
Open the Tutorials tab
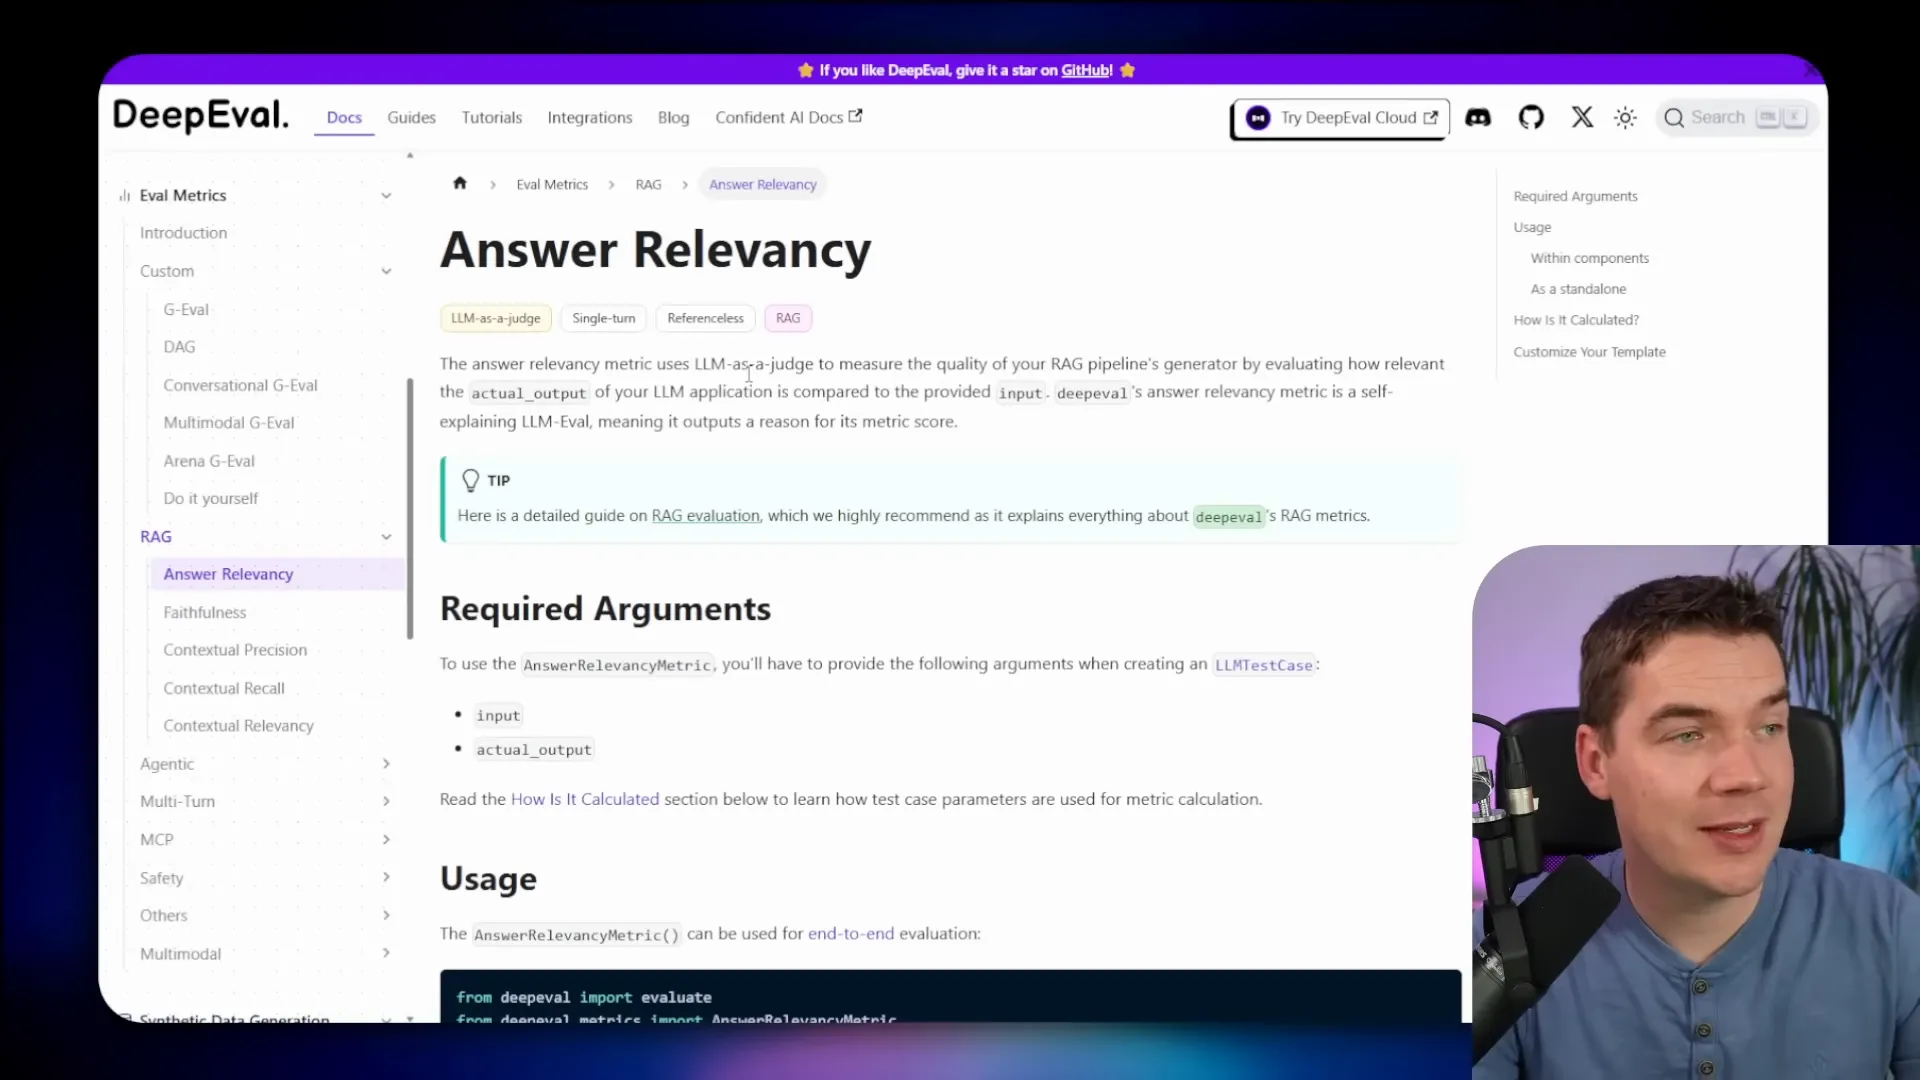point(492,118)
